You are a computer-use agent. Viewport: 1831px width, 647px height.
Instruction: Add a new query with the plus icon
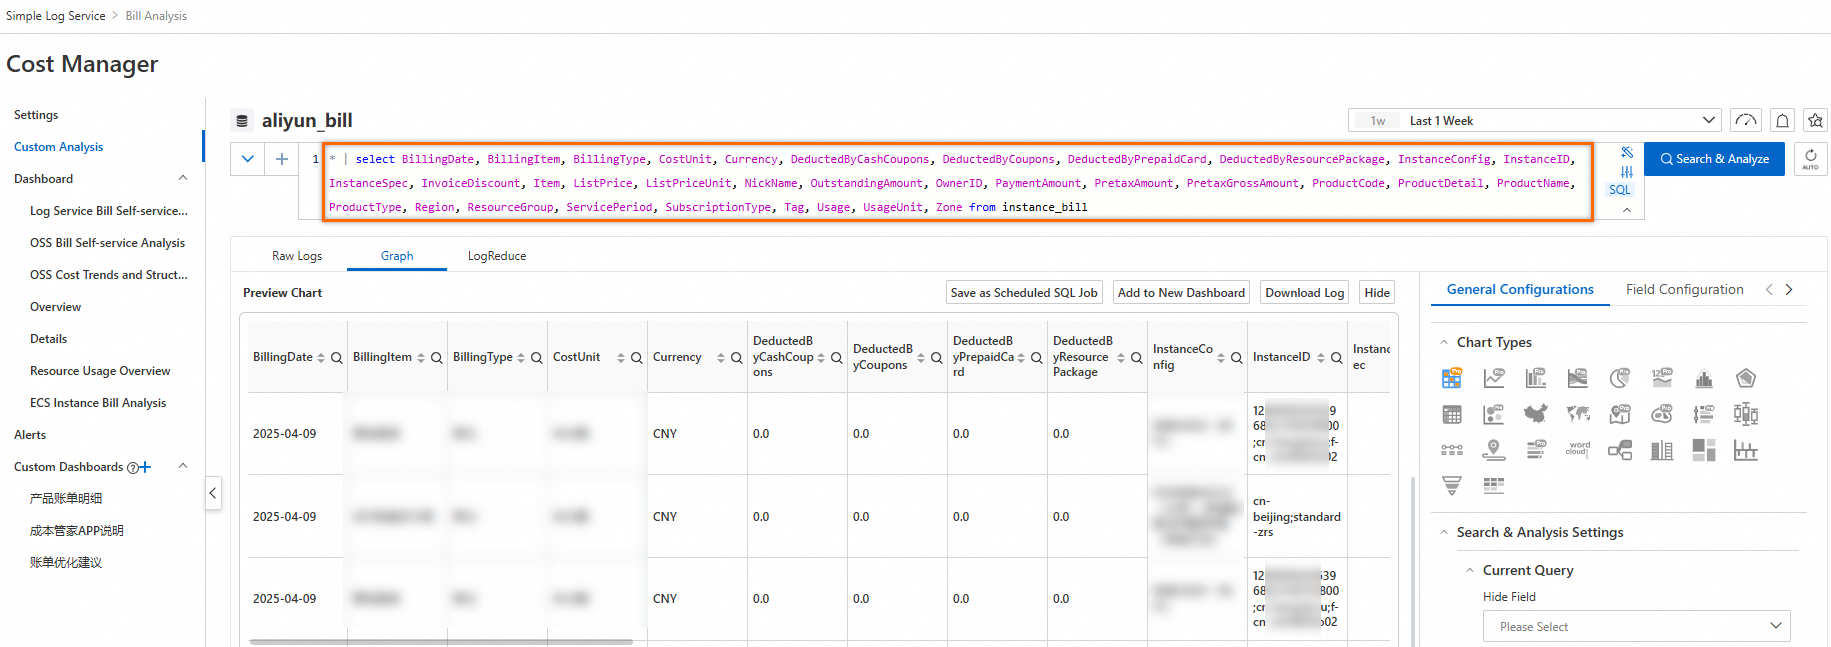[282, 159]
